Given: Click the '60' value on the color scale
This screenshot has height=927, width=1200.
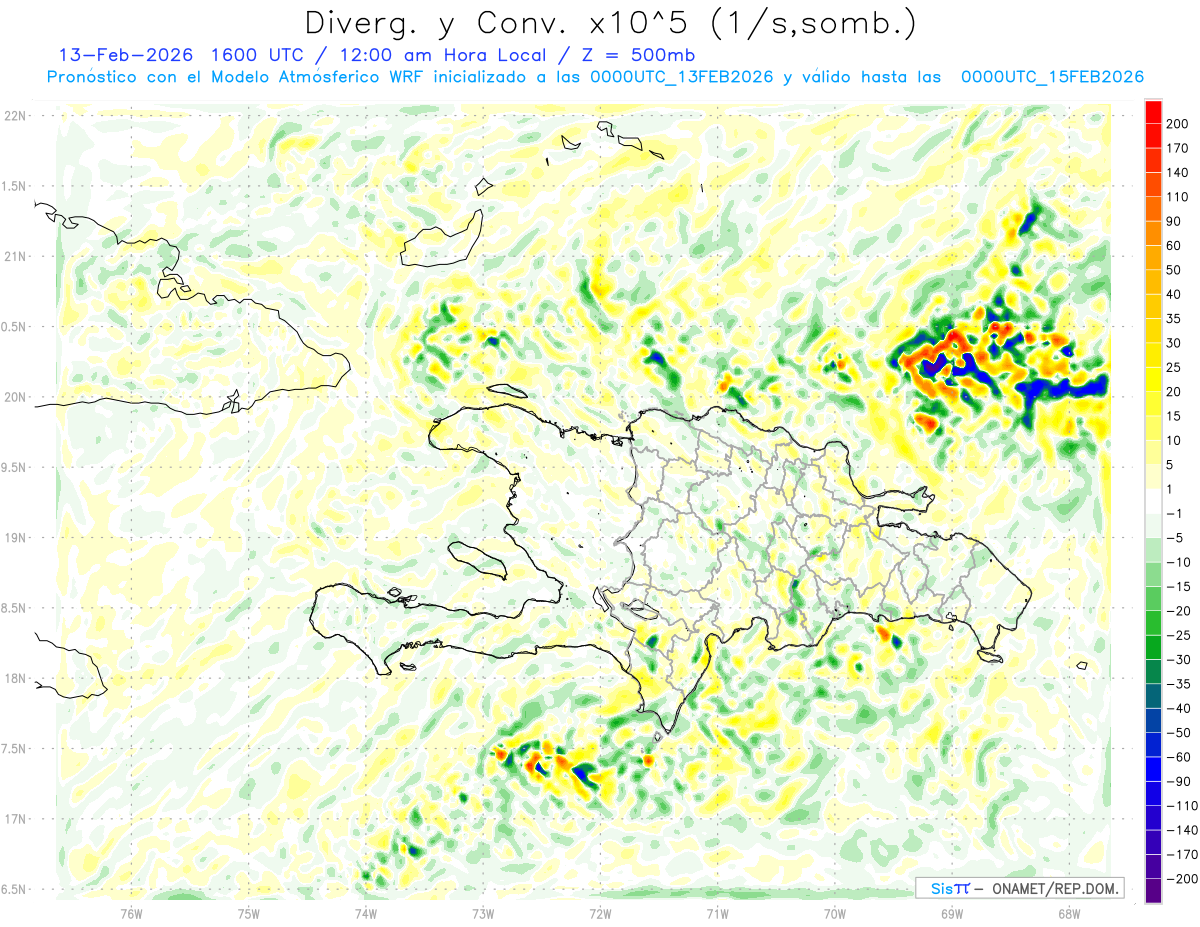Looking at the screenshot, I should 1174,246.
